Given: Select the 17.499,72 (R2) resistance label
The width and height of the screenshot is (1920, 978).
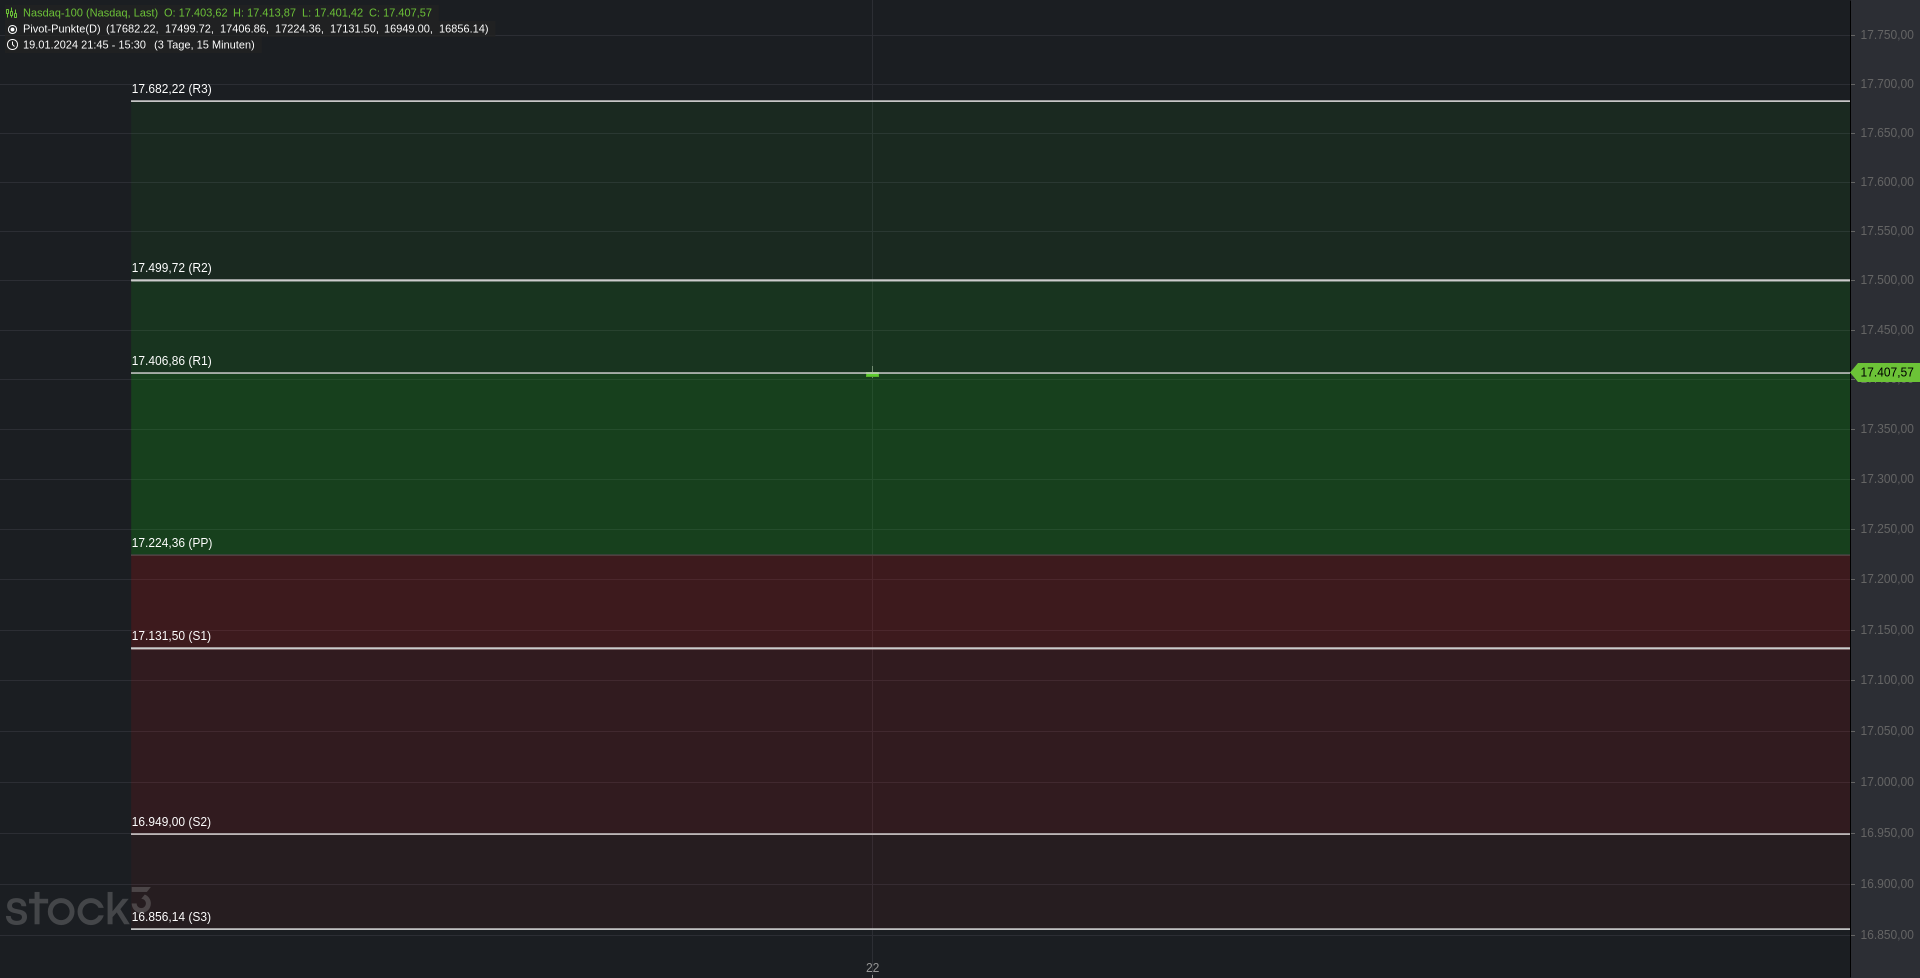Looking at the screenshot, I should tap(171, 268).
